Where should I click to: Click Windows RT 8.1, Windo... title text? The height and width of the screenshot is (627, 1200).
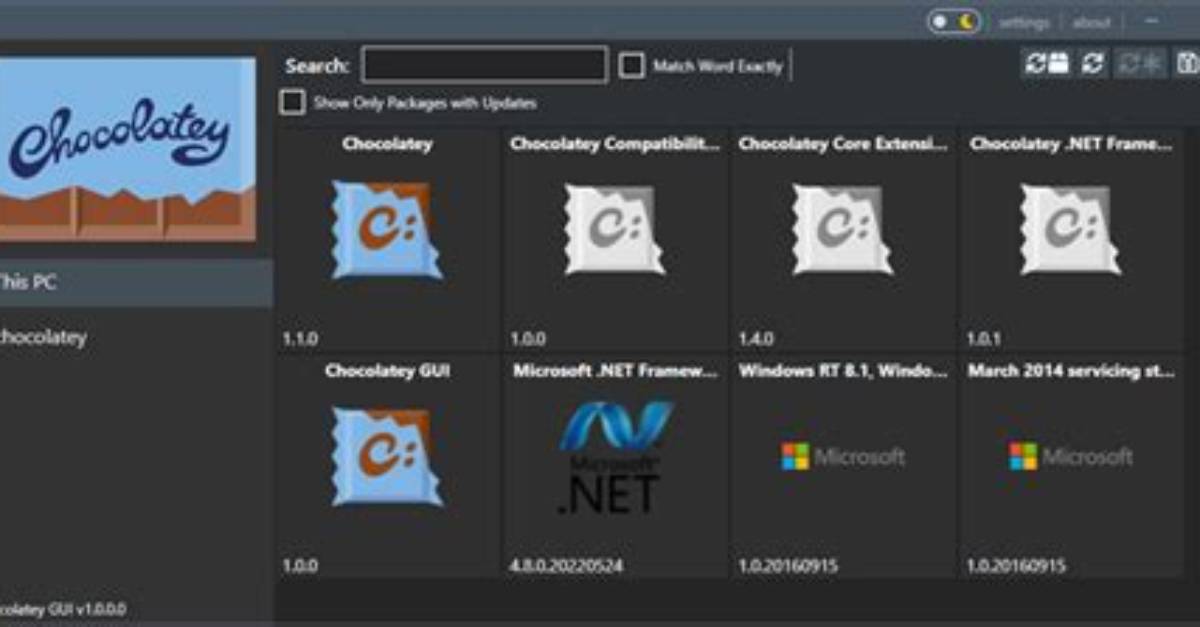point(843,371)
